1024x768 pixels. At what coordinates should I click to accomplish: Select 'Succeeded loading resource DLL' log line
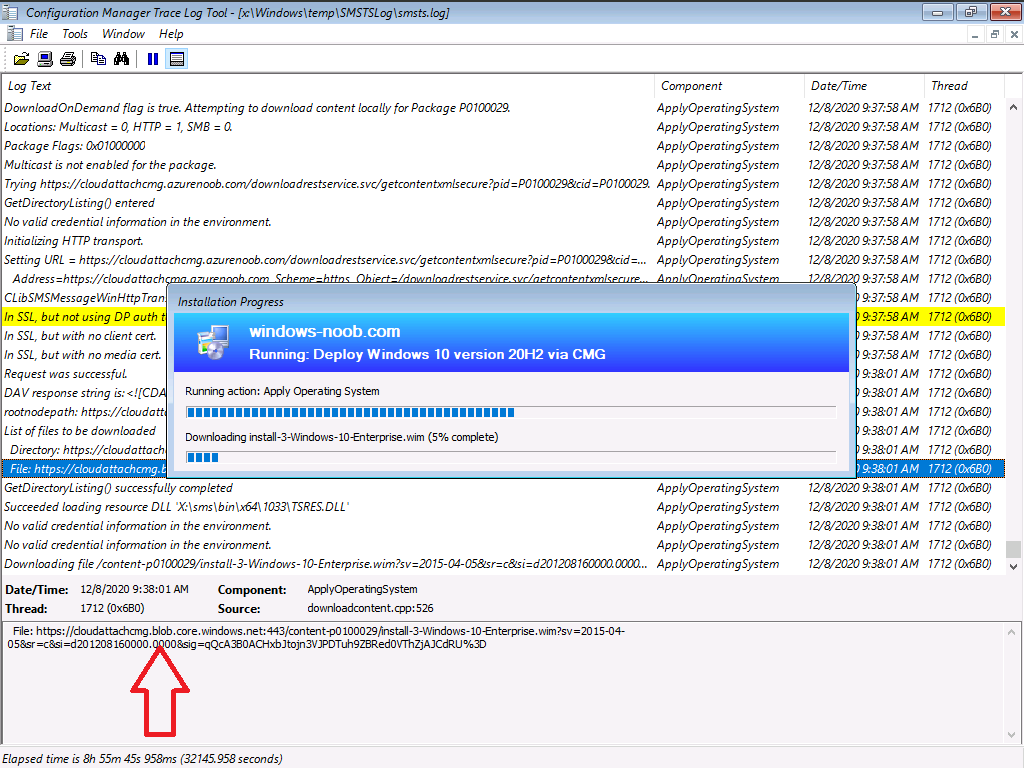click(503, 507)
